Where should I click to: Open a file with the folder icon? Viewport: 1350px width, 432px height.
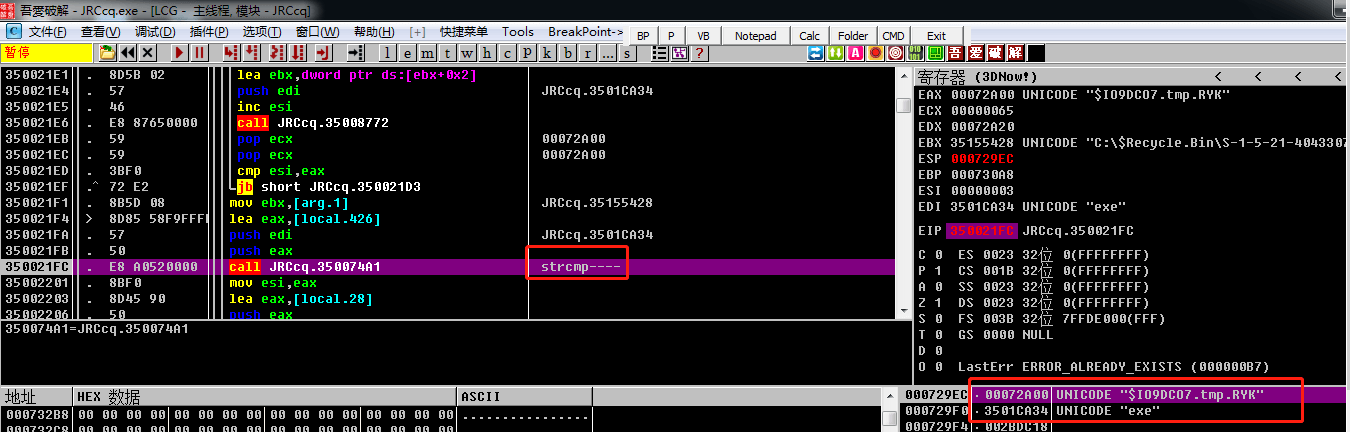(x=107, y=52)
